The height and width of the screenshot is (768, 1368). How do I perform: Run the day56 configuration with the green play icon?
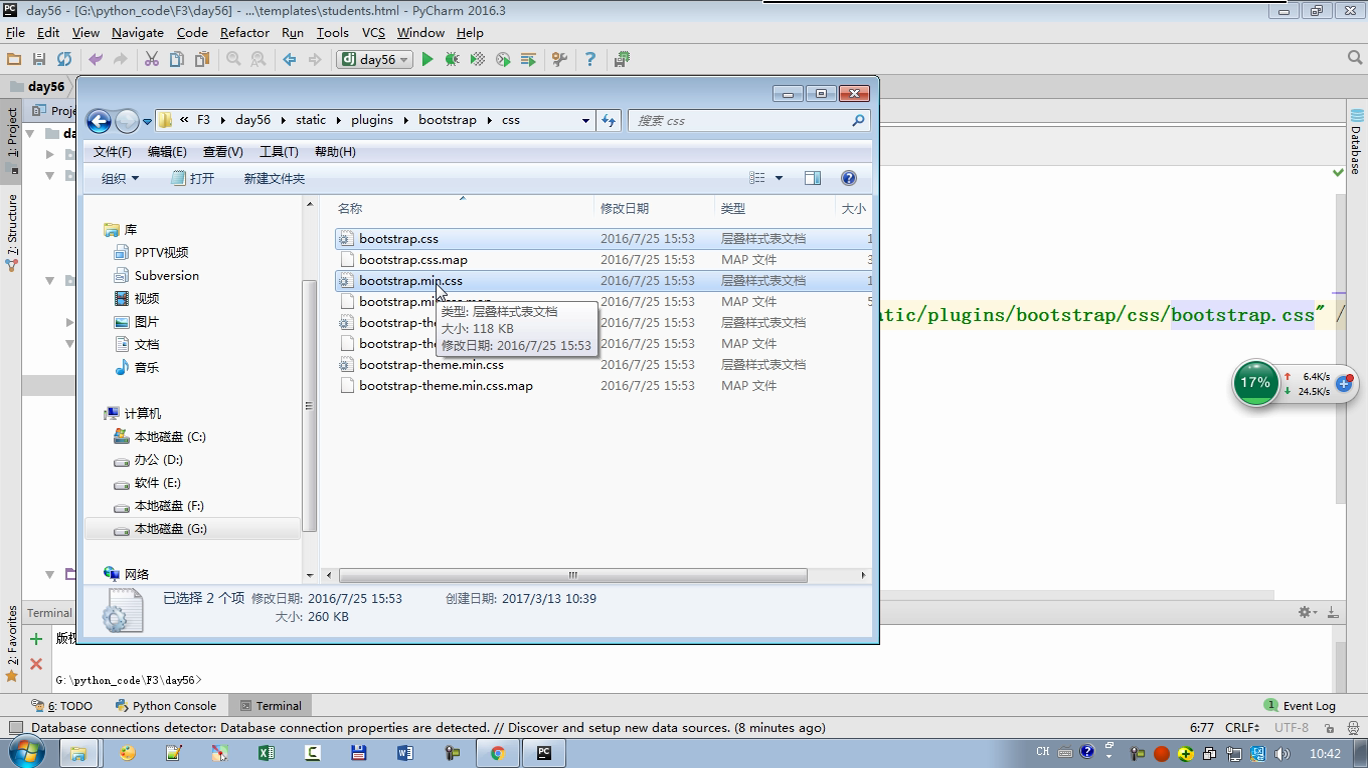[x=427, y=60]
